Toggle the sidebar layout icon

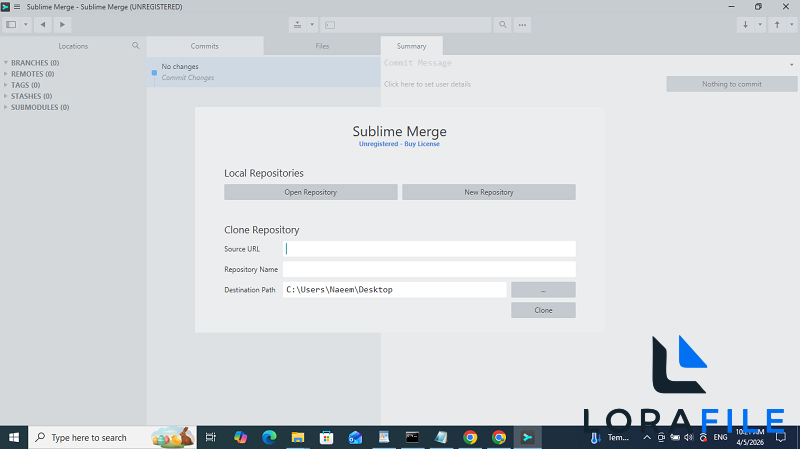pyautogui.click(x=11, y=24)
